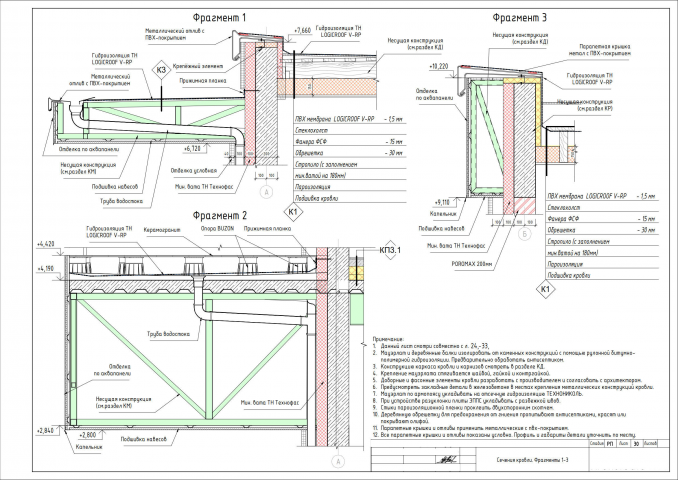Click note 12 "Все парапетные крышки и отливы"
This screenshot has width=678, height=480.
click(x=504, y=435)
